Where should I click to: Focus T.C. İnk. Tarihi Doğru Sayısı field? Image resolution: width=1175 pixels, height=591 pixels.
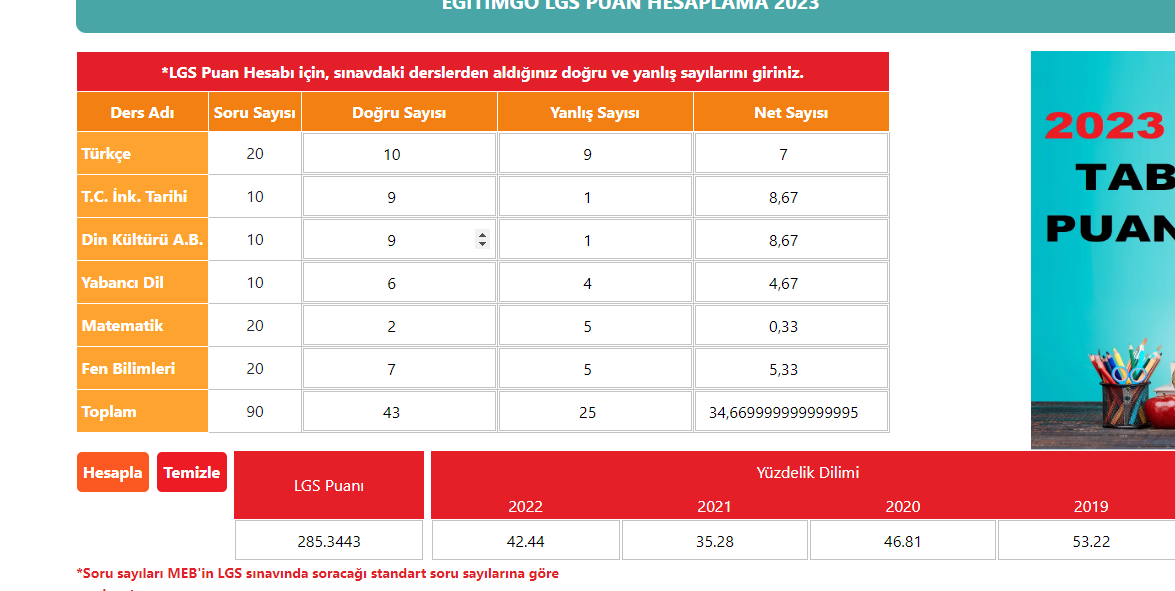[399, 197]
